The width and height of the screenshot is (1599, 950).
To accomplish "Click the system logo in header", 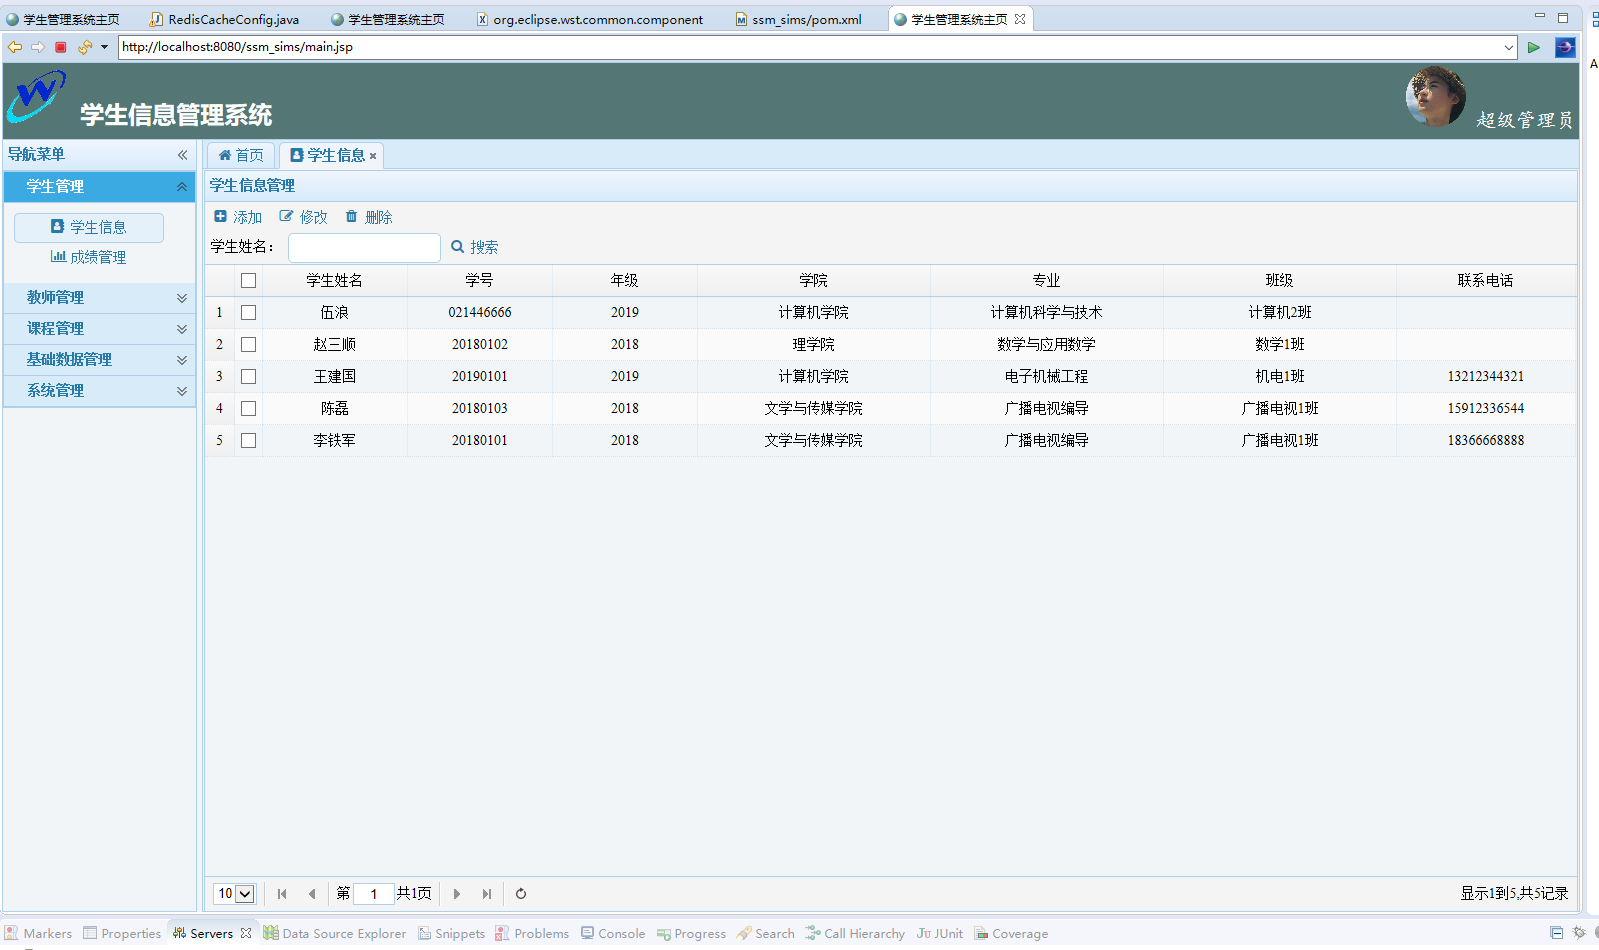I will pyautogui.click(x=37, y=97).
